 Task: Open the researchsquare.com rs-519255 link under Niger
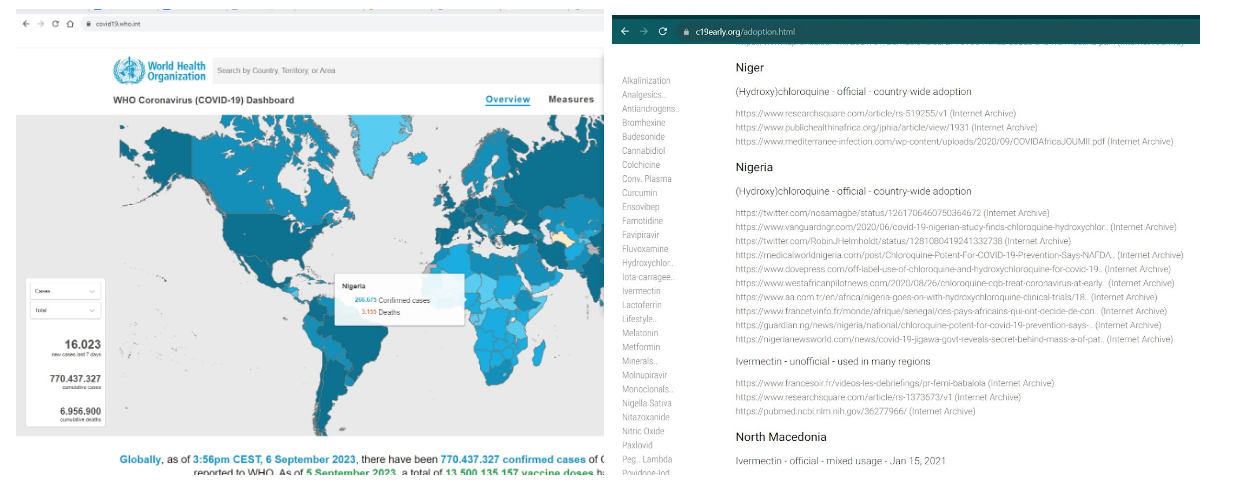click(841, 114)
